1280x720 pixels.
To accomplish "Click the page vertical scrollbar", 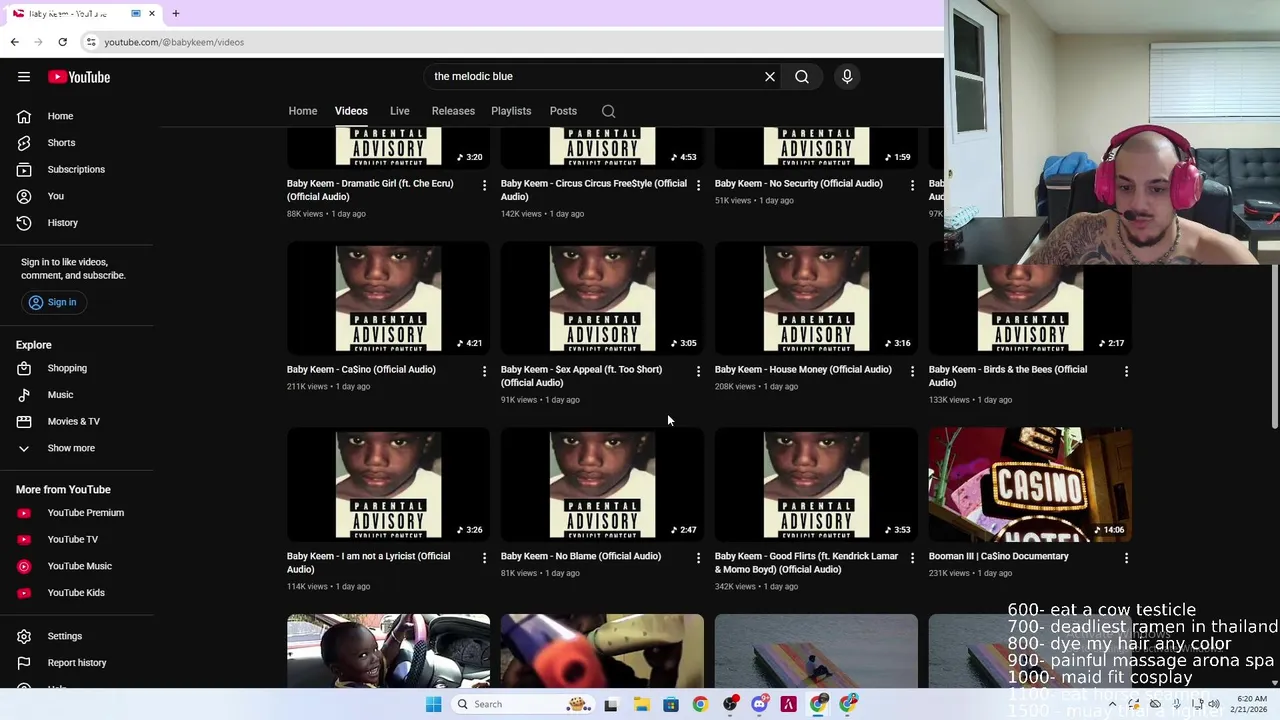I will pyautogui.click(x=1274, y=345).
